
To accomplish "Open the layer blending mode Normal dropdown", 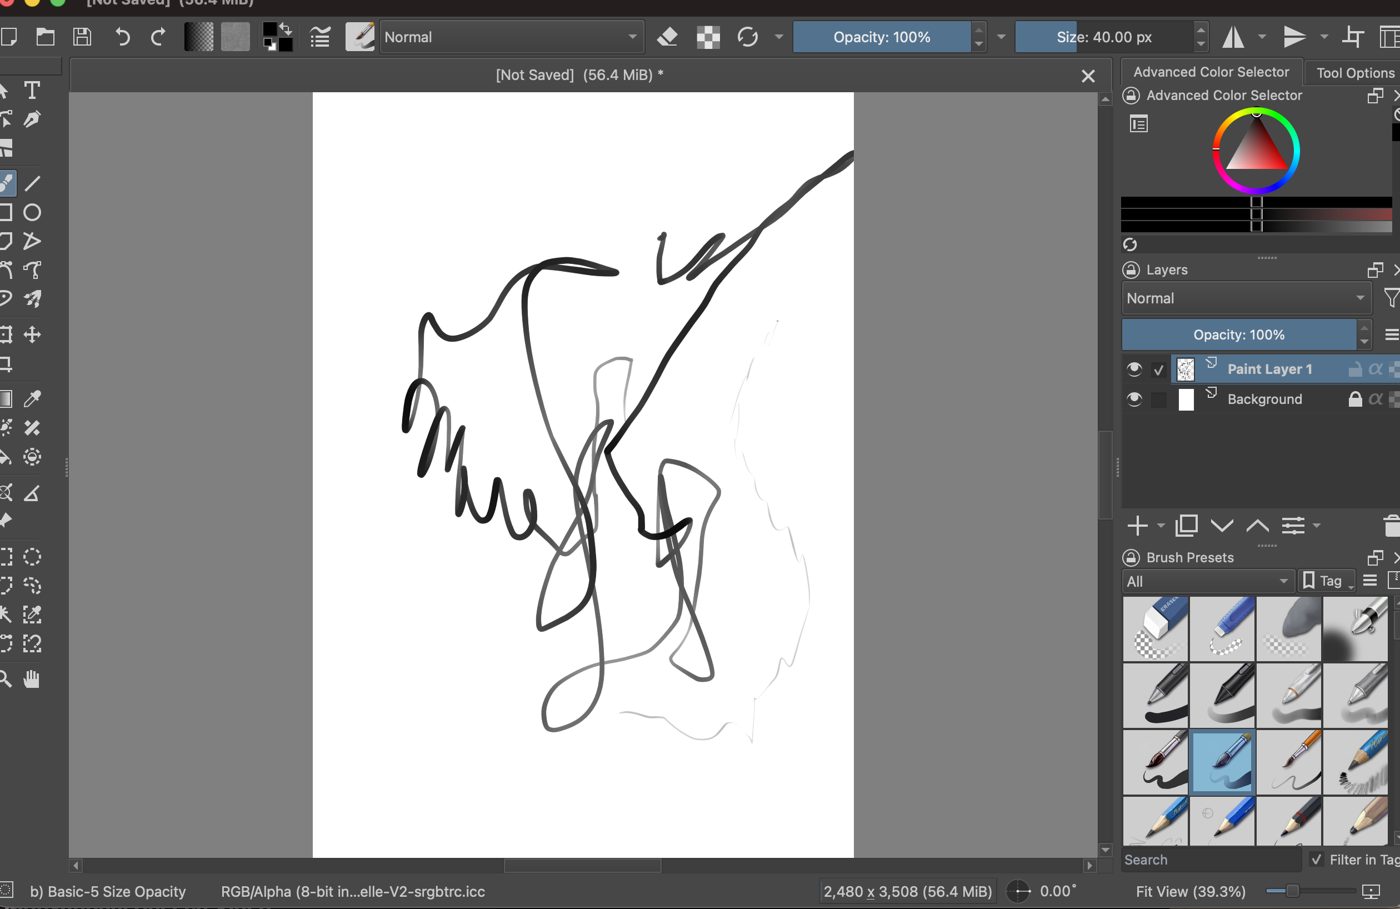I will 1246,298.
